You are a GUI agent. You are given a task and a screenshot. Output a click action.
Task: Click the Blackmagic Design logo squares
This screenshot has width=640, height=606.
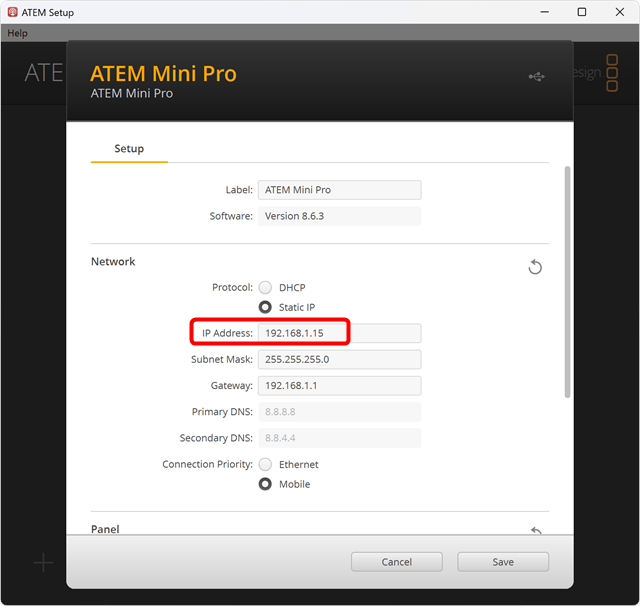[612, 73]
